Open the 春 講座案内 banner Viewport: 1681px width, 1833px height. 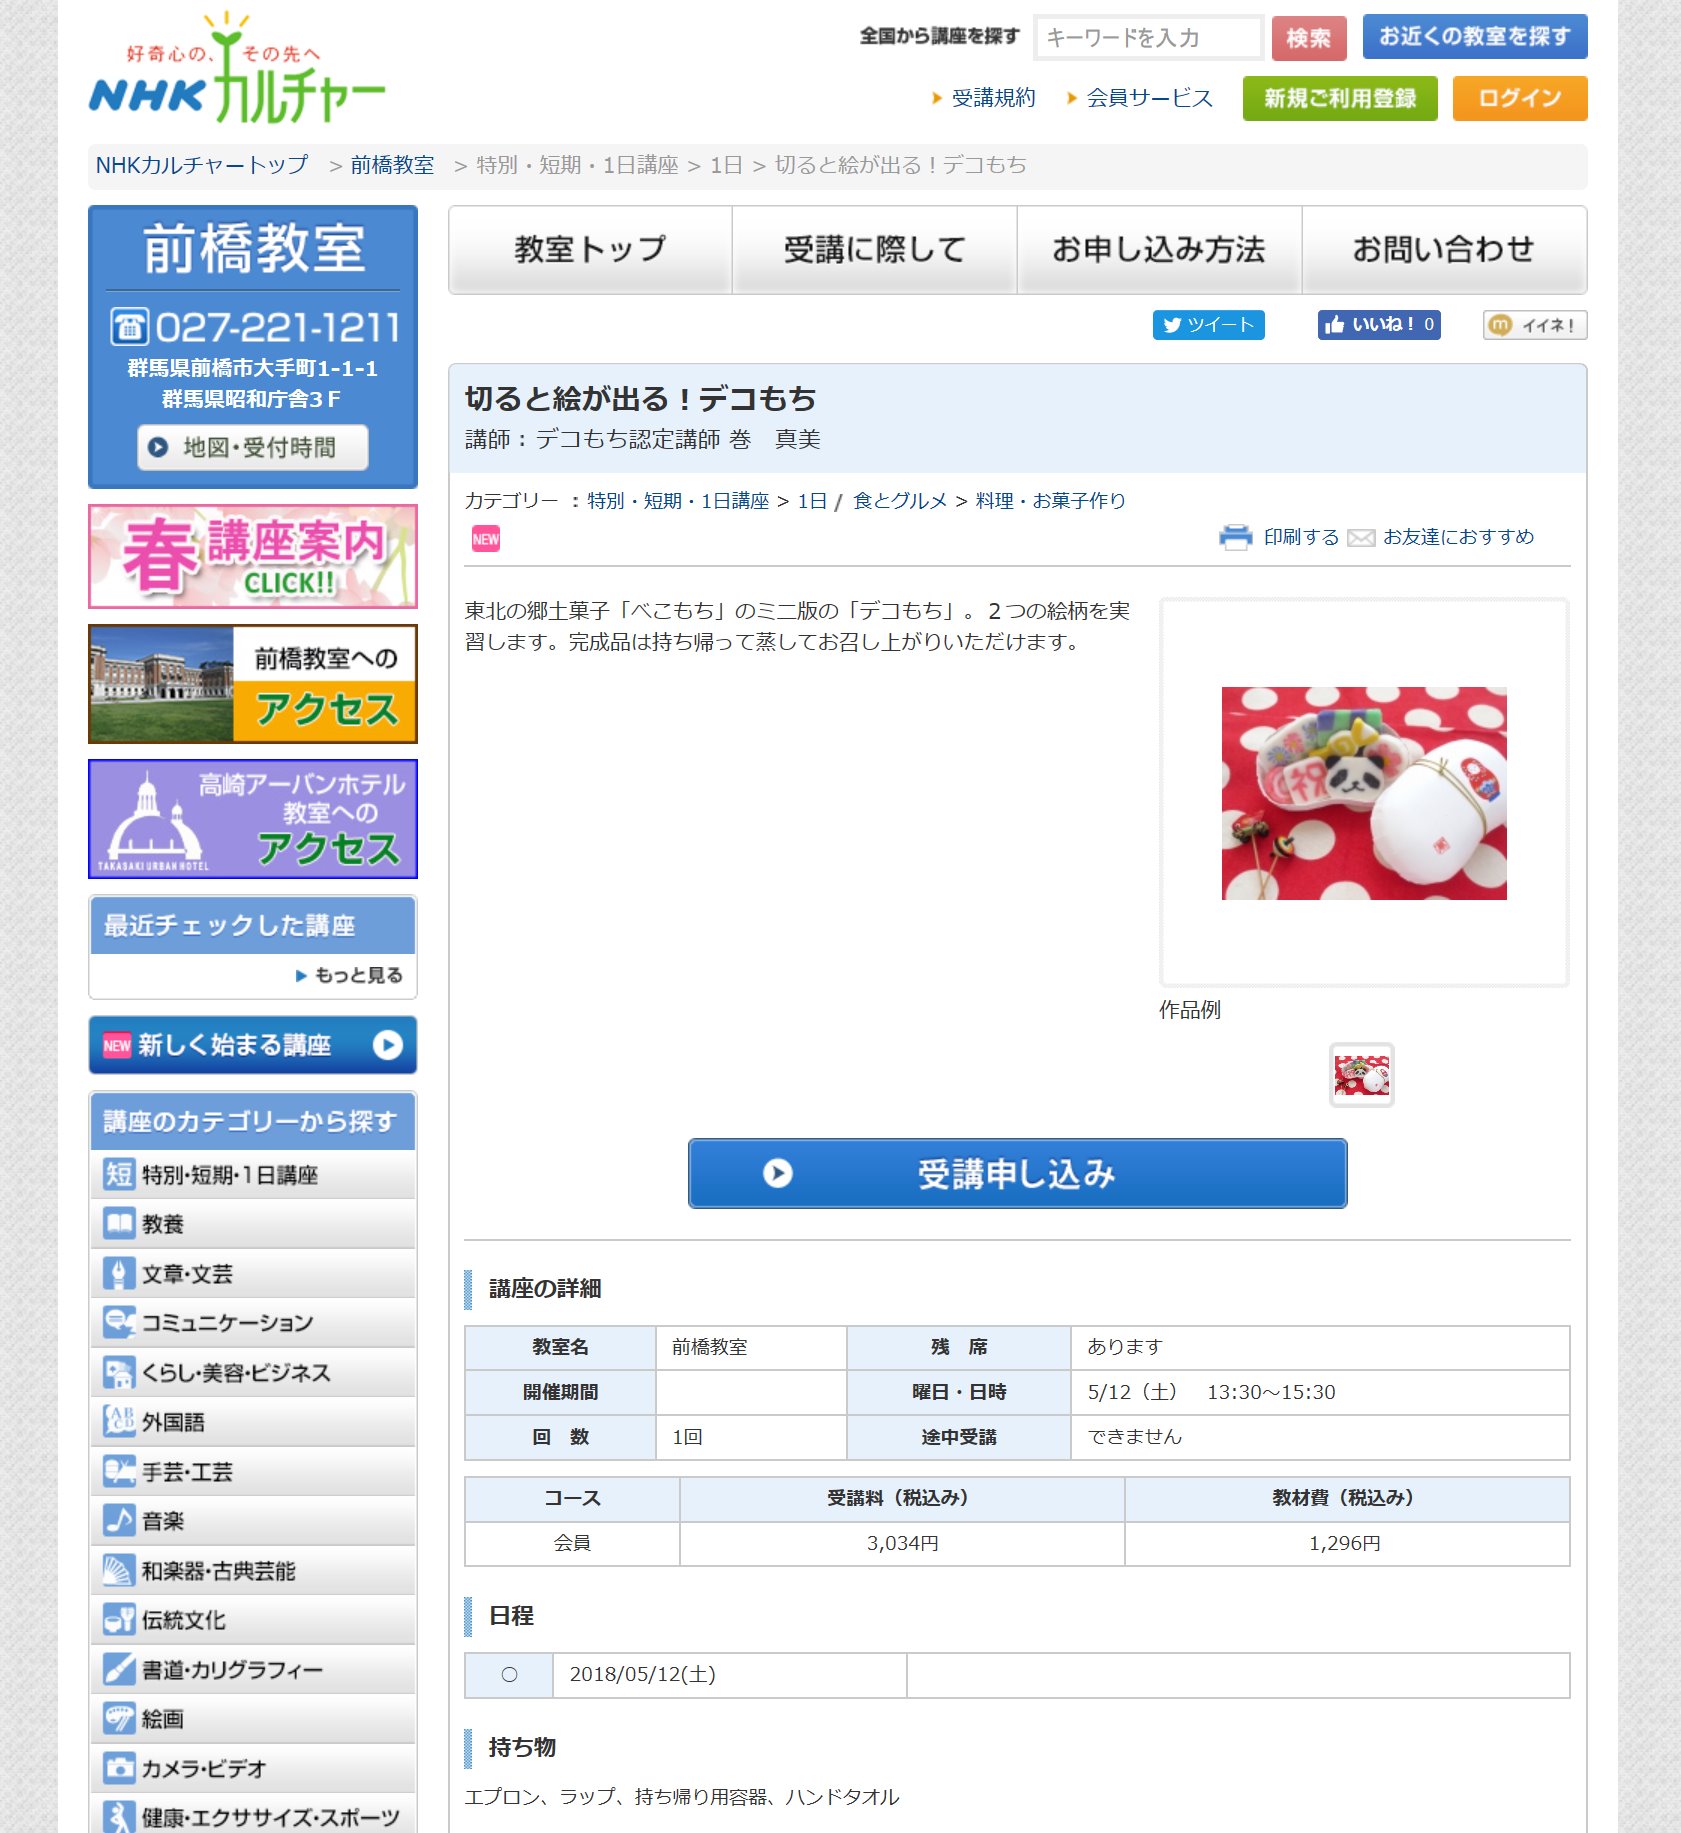click(253, 556)
